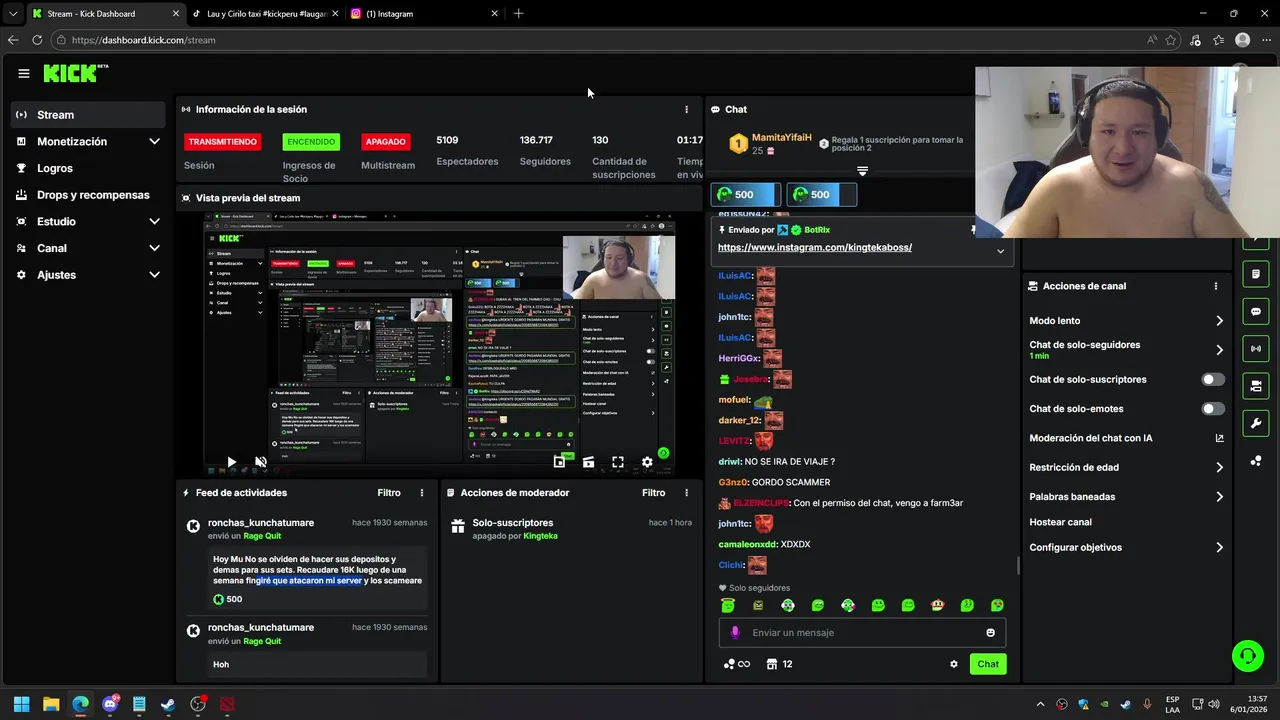Open Configurar objetivos settings
The height and width of the screenshot is (720, 1280).
pyautogui.click(x=1126, y=548)
